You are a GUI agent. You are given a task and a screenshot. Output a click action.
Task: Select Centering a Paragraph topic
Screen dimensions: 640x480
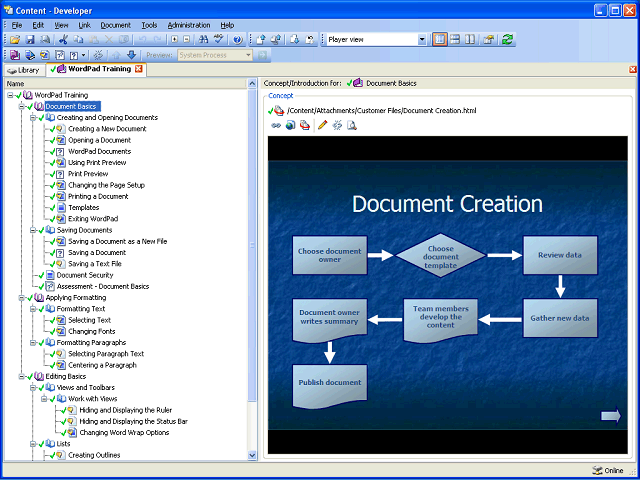pyautogui.click(x=102, y=365)
